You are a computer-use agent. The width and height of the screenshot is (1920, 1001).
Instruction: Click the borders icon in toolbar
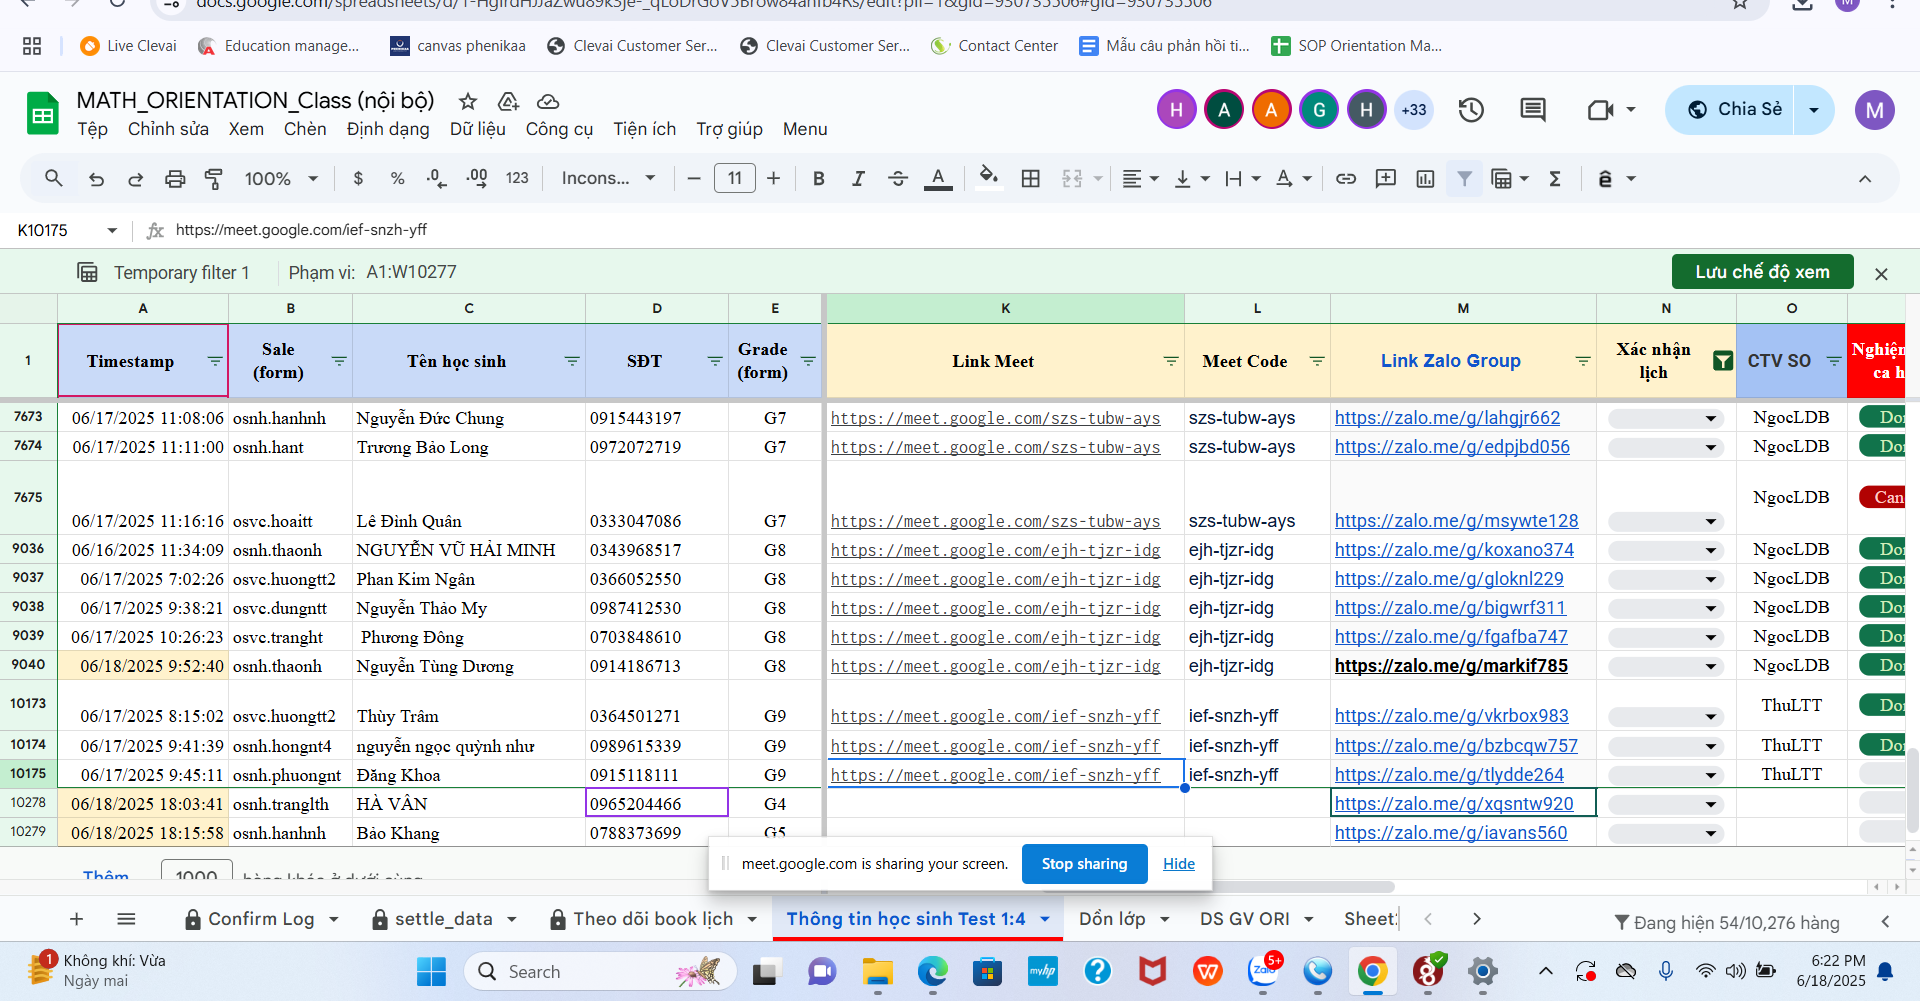coord(1031,179)
